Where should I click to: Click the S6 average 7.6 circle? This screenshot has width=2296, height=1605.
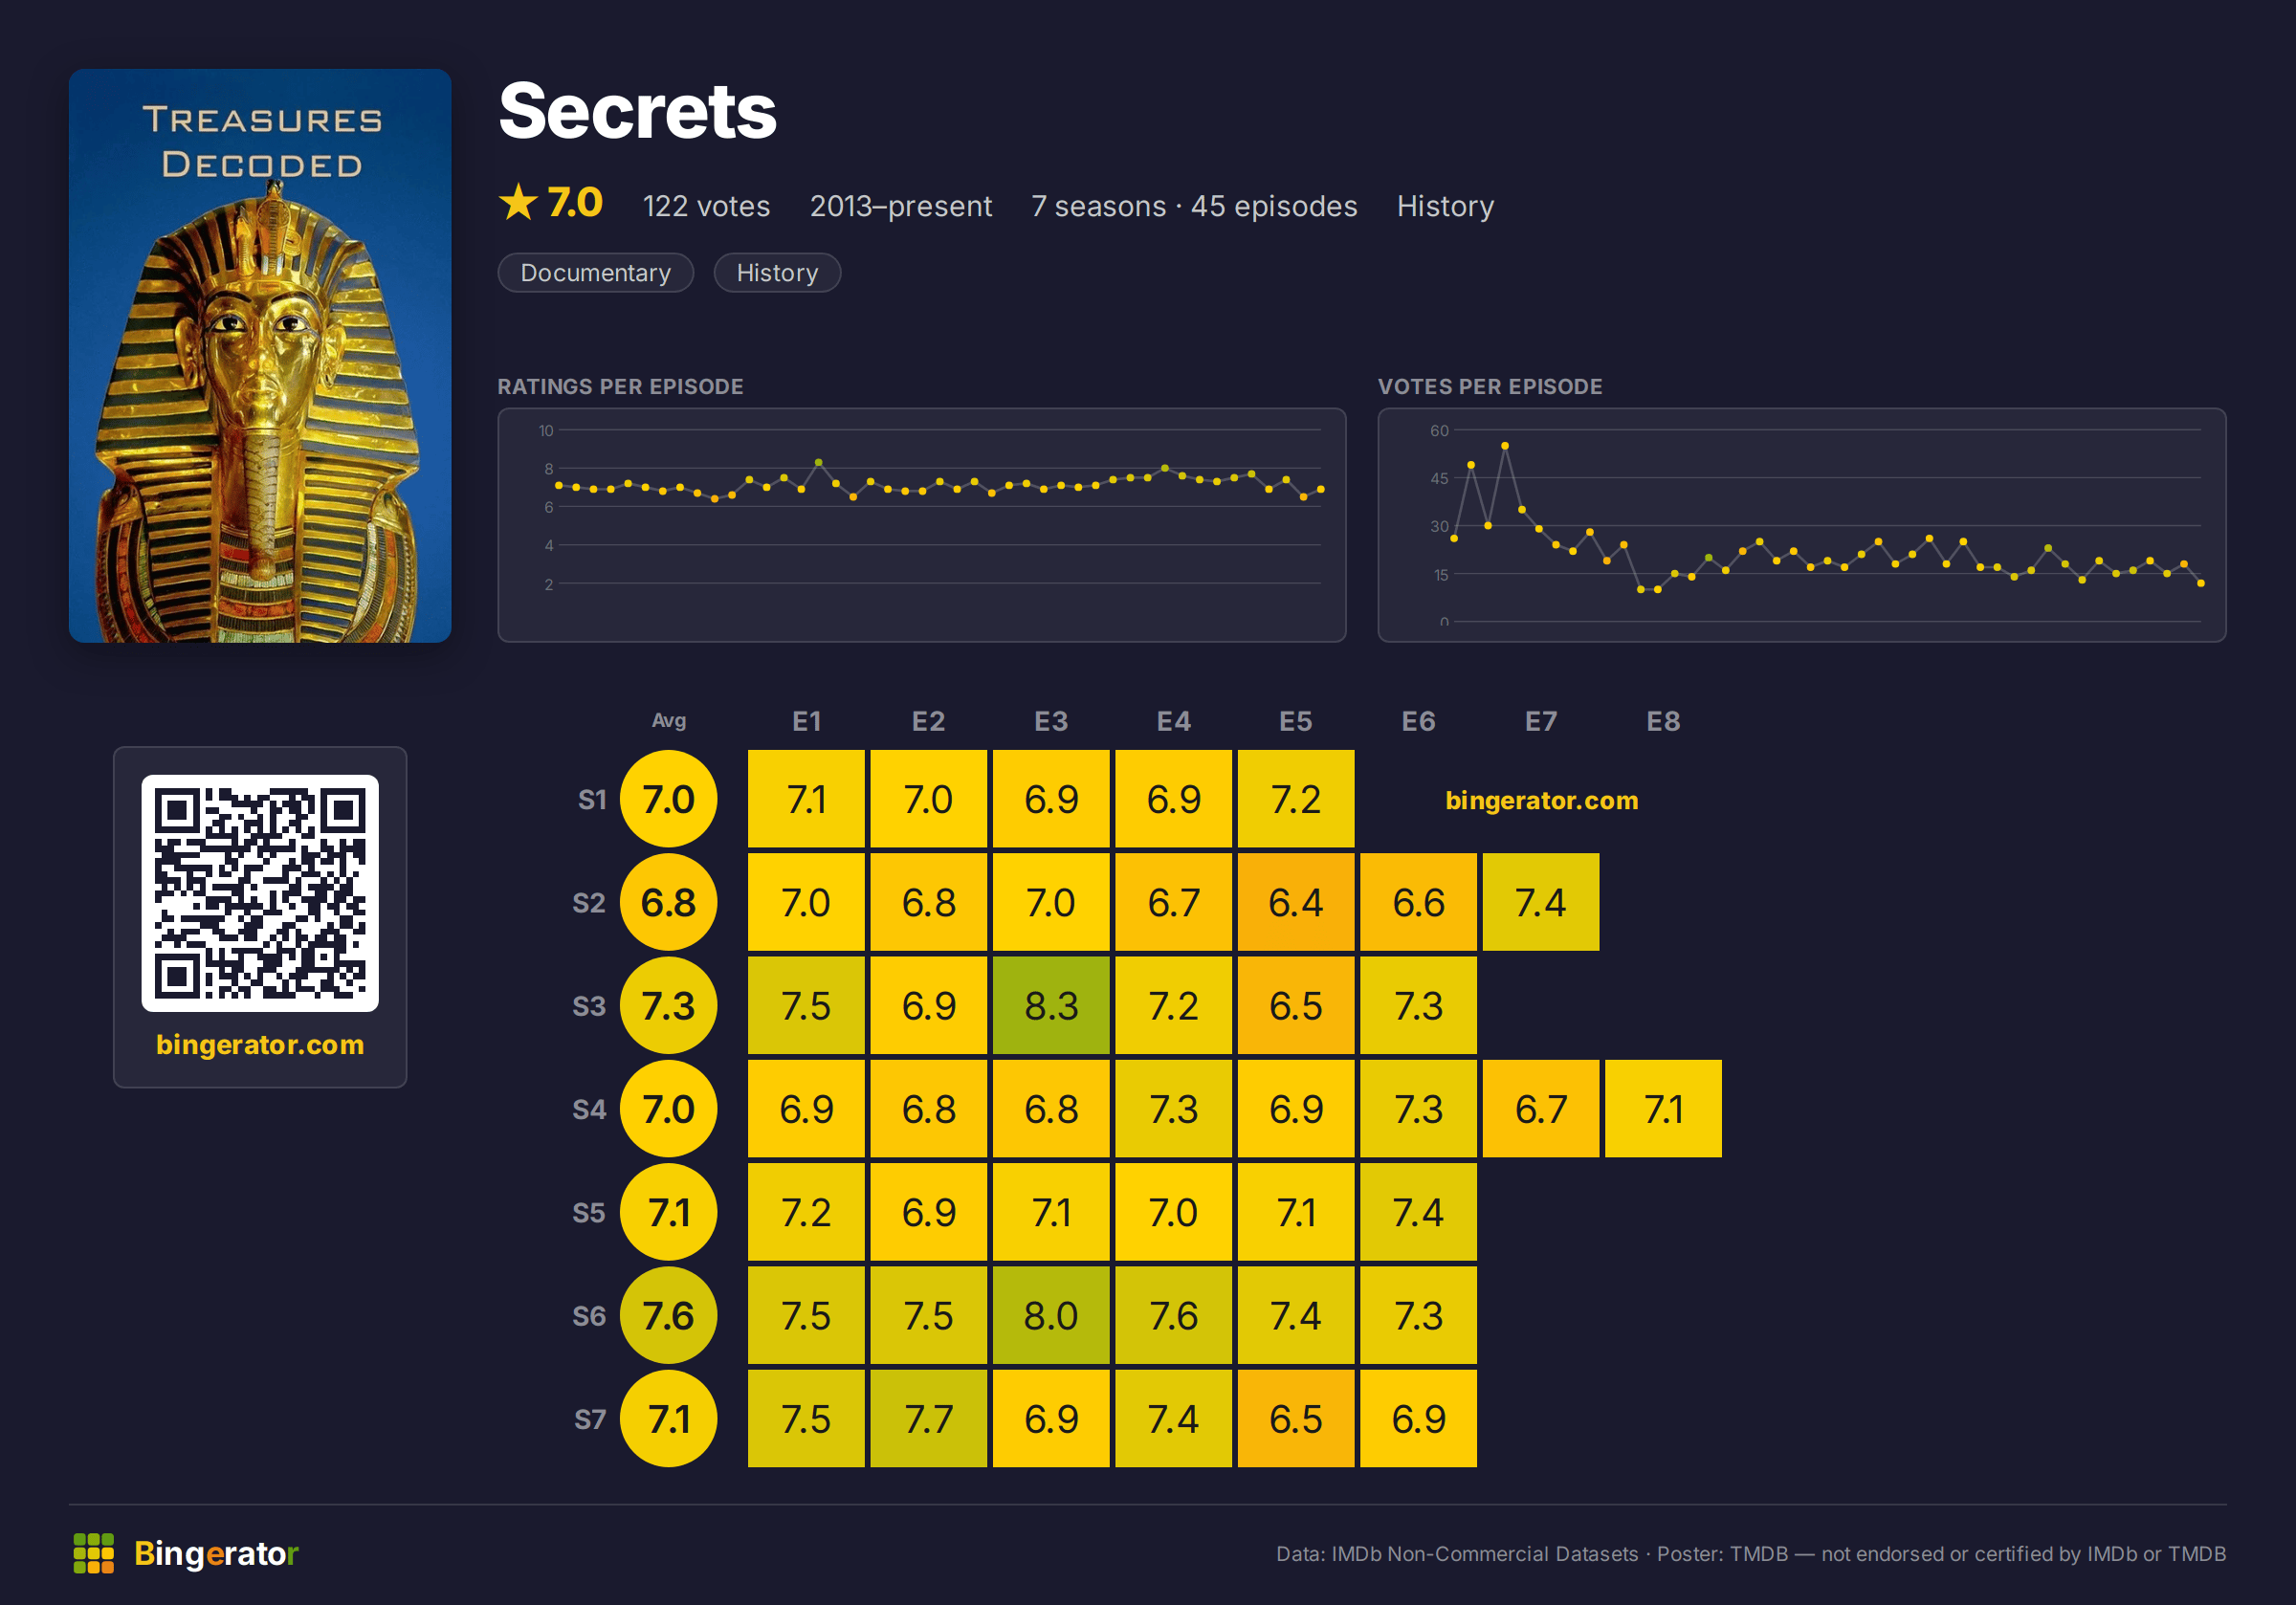pyautogui.click(x=669, y=1315)
